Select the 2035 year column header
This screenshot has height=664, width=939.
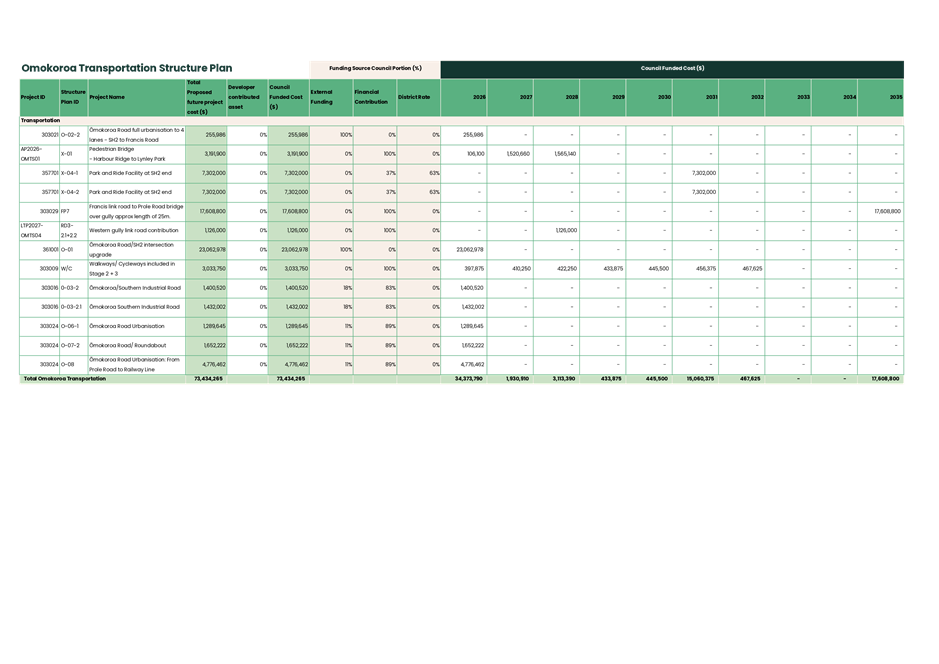pos(879,97)
